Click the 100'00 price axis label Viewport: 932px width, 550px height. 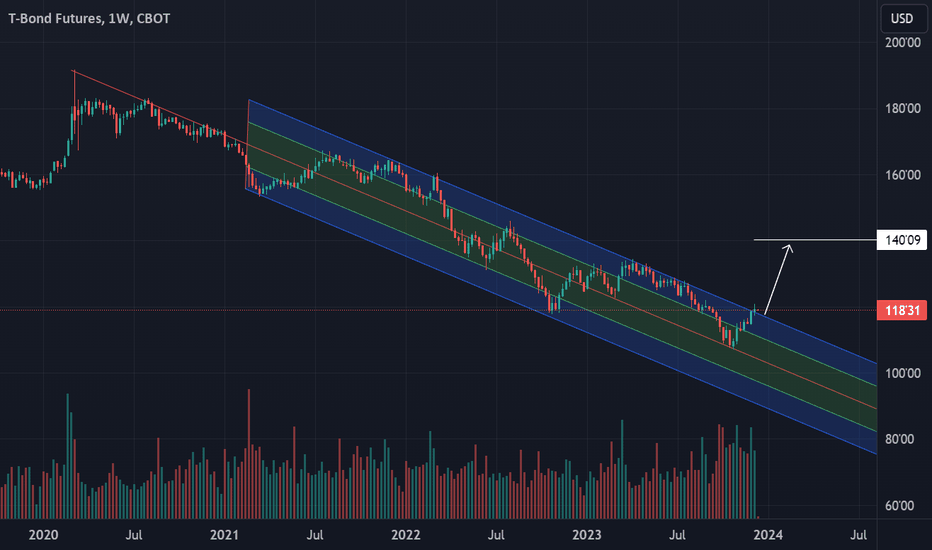(x=903, y=373)
